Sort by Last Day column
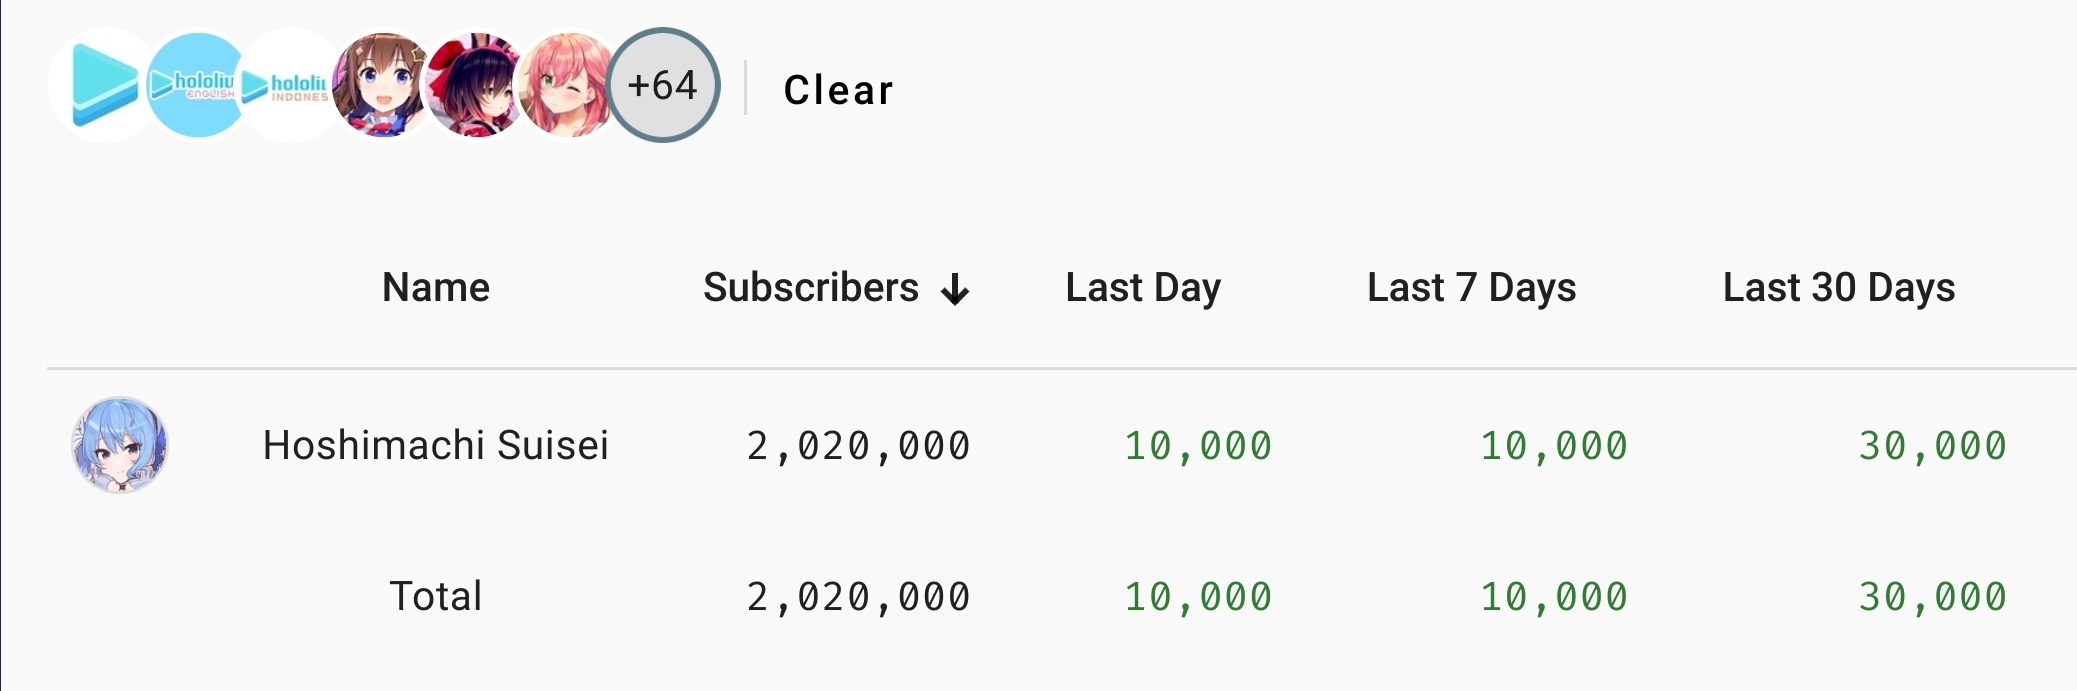The image size is (2077, 691). [1143, 288]
